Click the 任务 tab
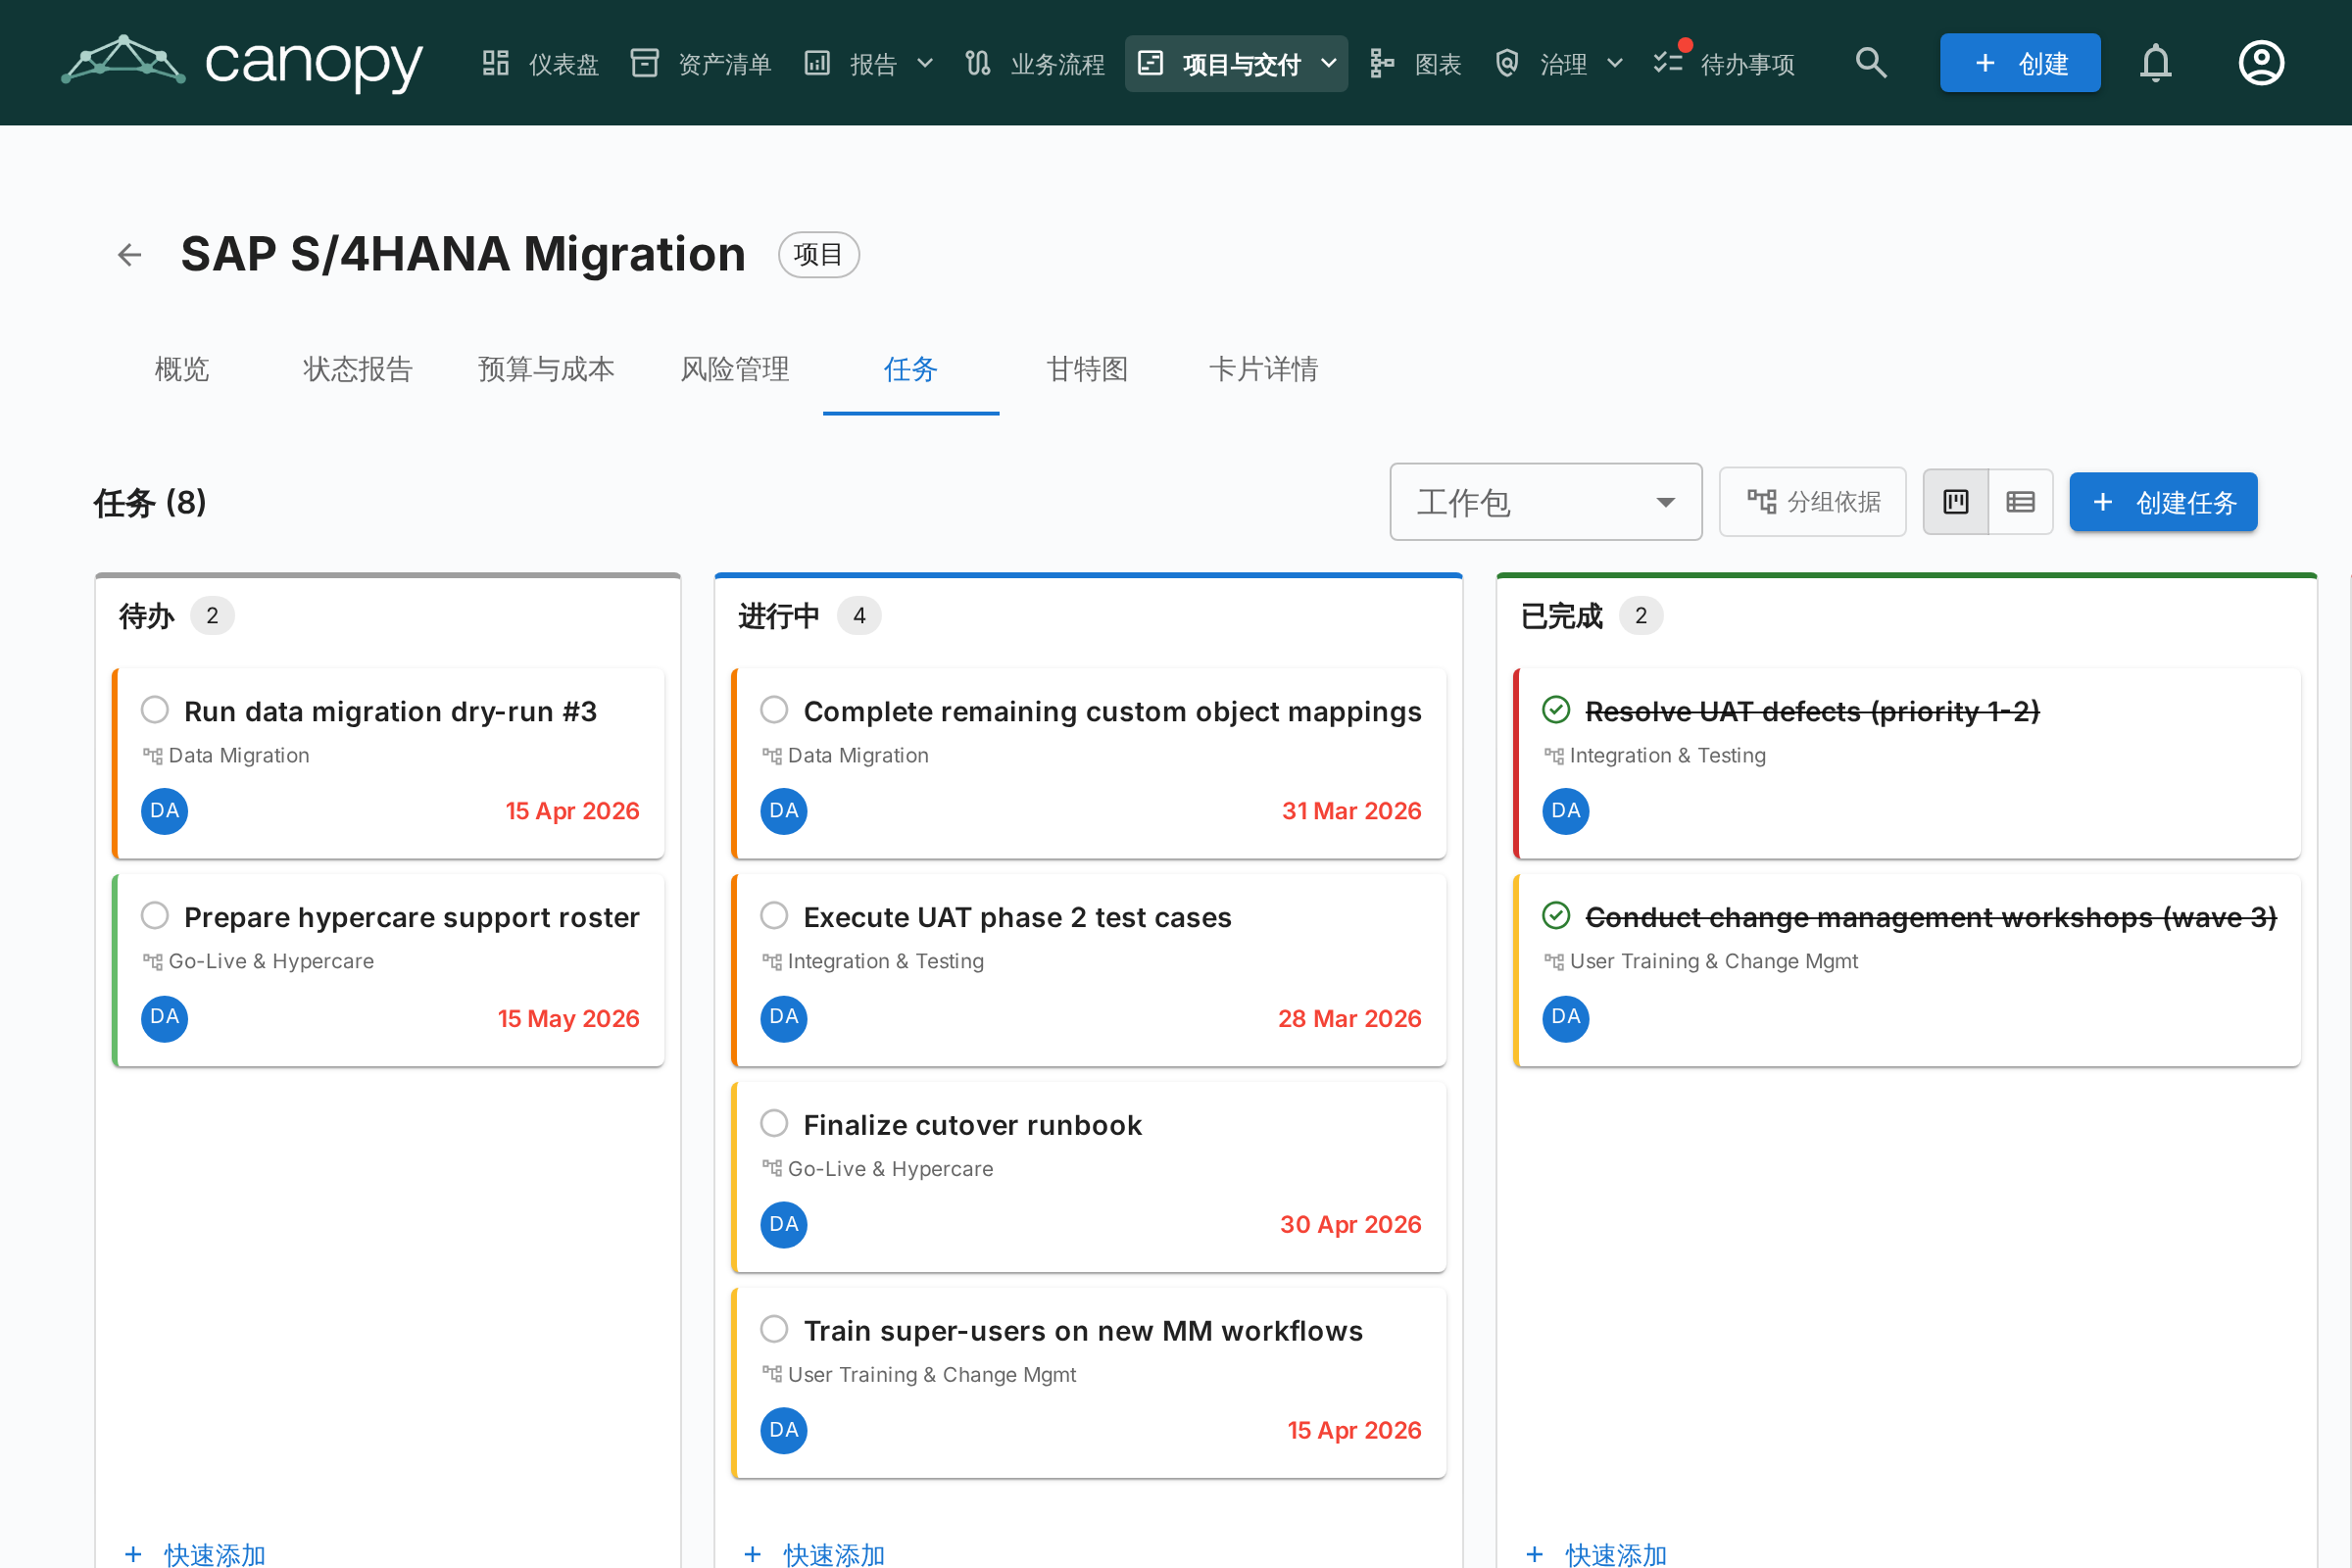2352x1568 pixels. pyautogui.click(x=910, y=370)
